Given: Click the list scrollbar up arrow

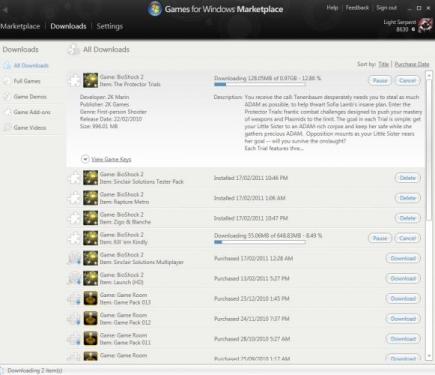Looking at the screenshot, I should [429, 76].
